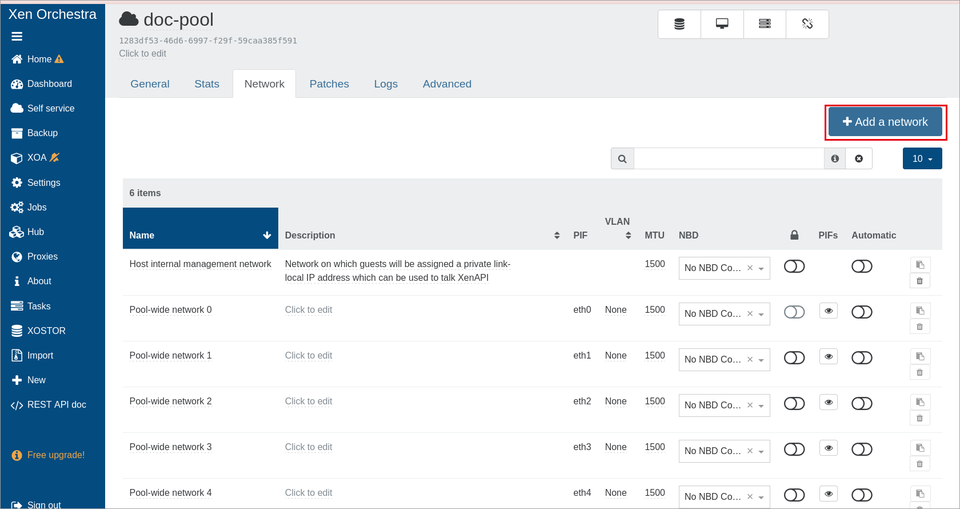Delete Host internal management network trash icon
Viewport: 960px width, 509px height.
tap(920, 281)
